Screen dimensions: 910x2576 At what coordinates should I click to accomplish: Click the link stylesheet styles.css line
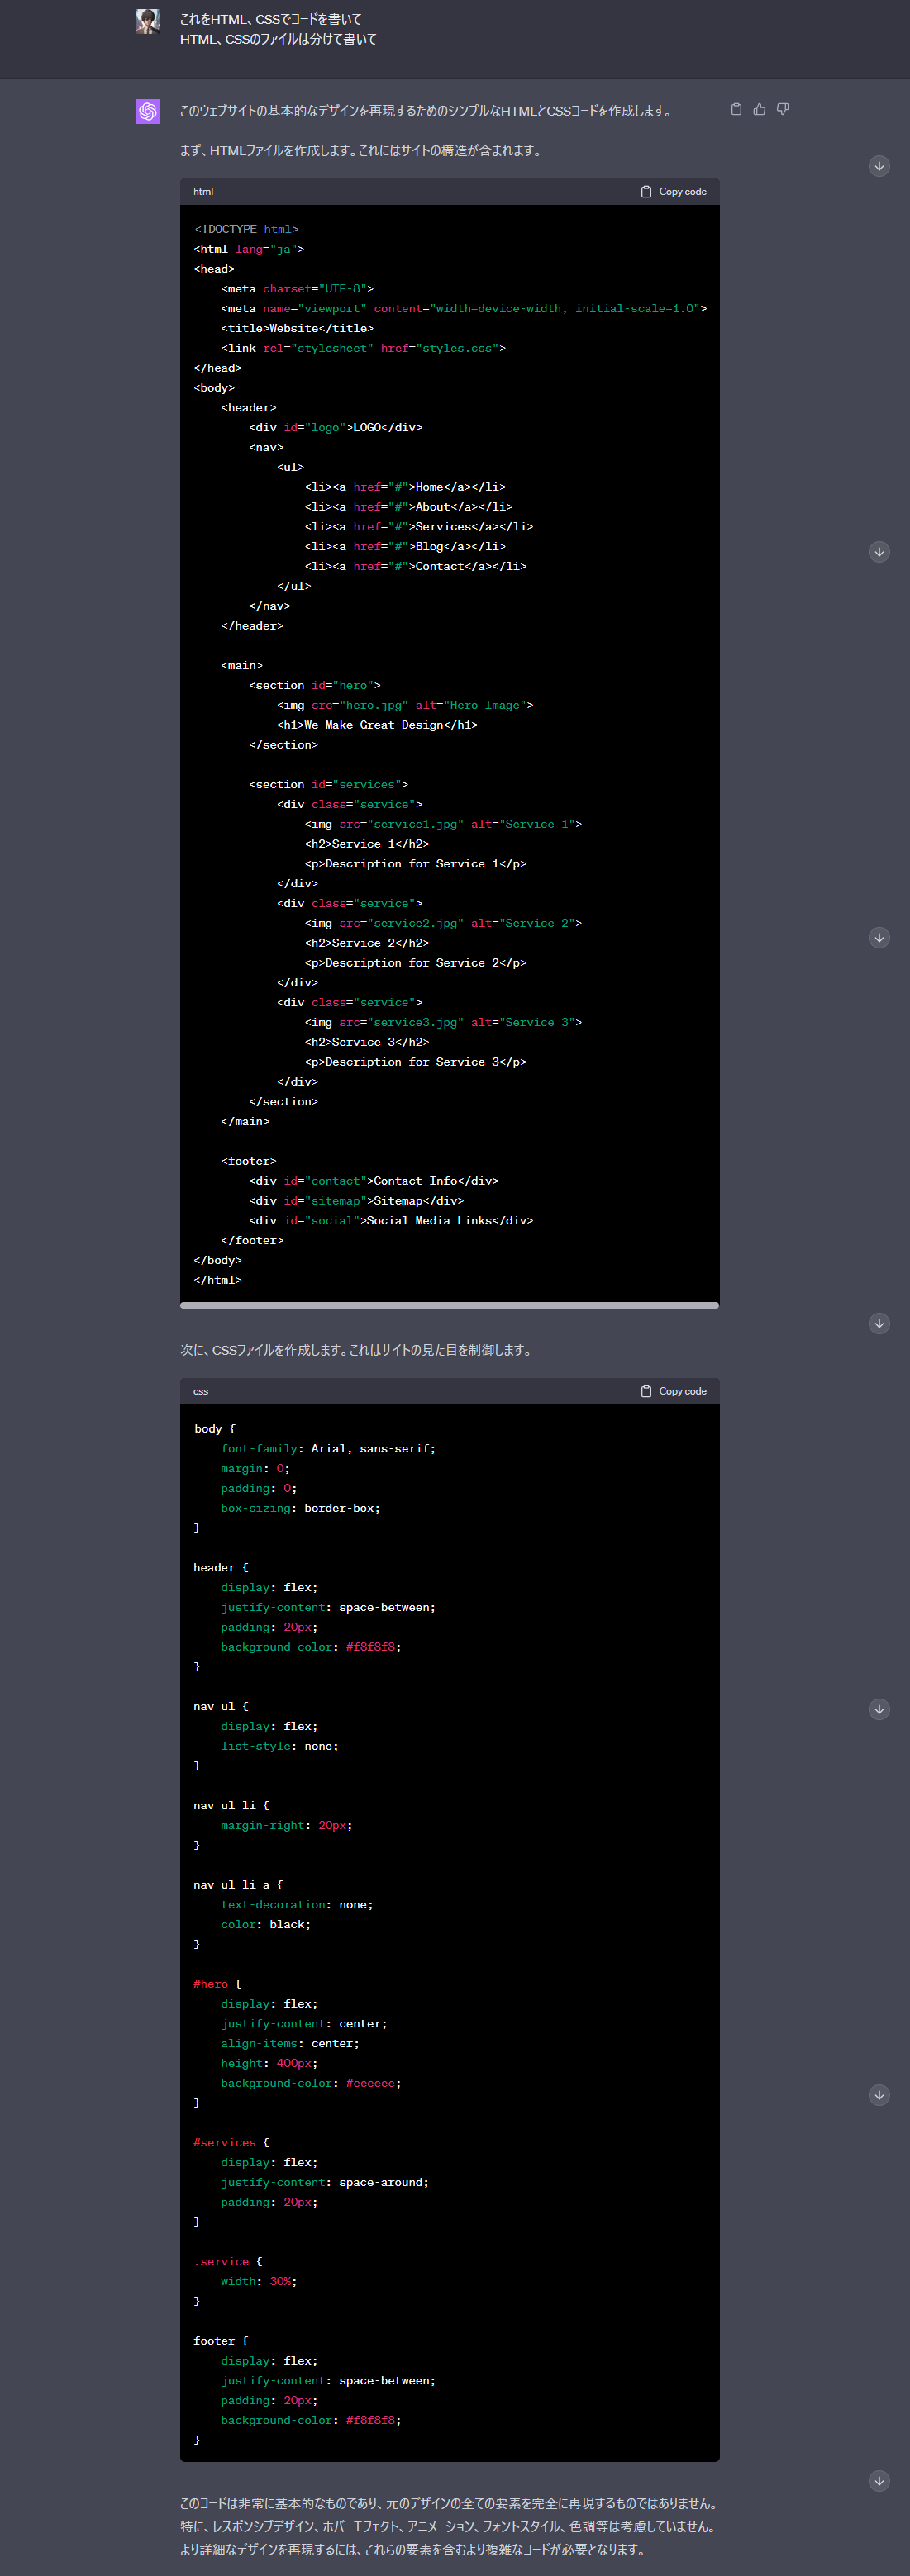point(364,348)
